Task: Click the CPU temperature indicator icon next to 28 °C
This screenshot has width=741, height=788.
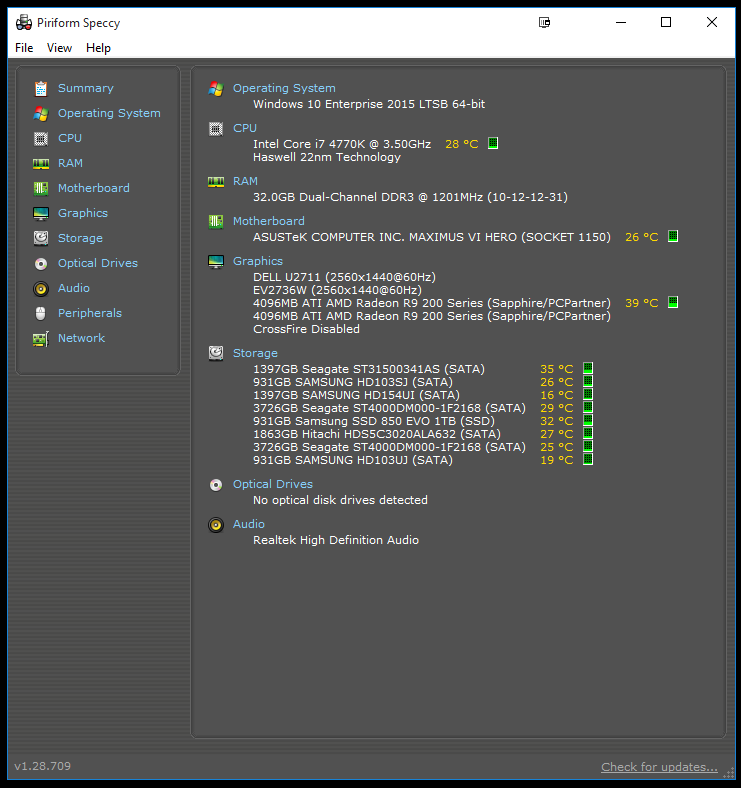Action: tap(493, 143)
